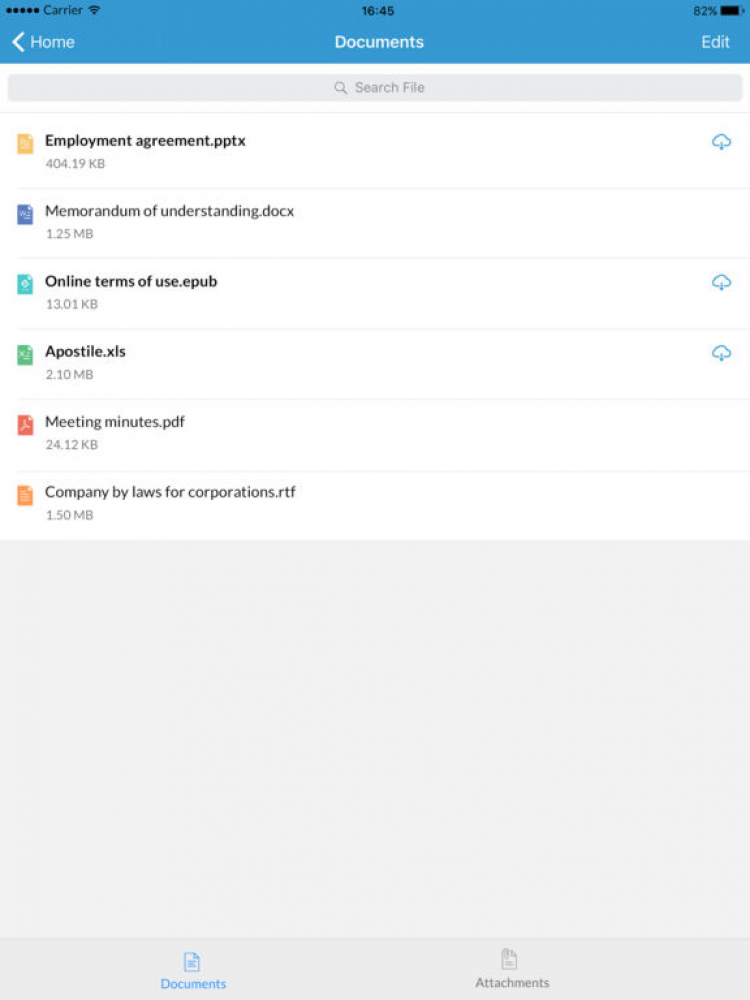Tap the search magnifier icon
This screenshot has width=750, height=1000.
[x=341, y=88]
